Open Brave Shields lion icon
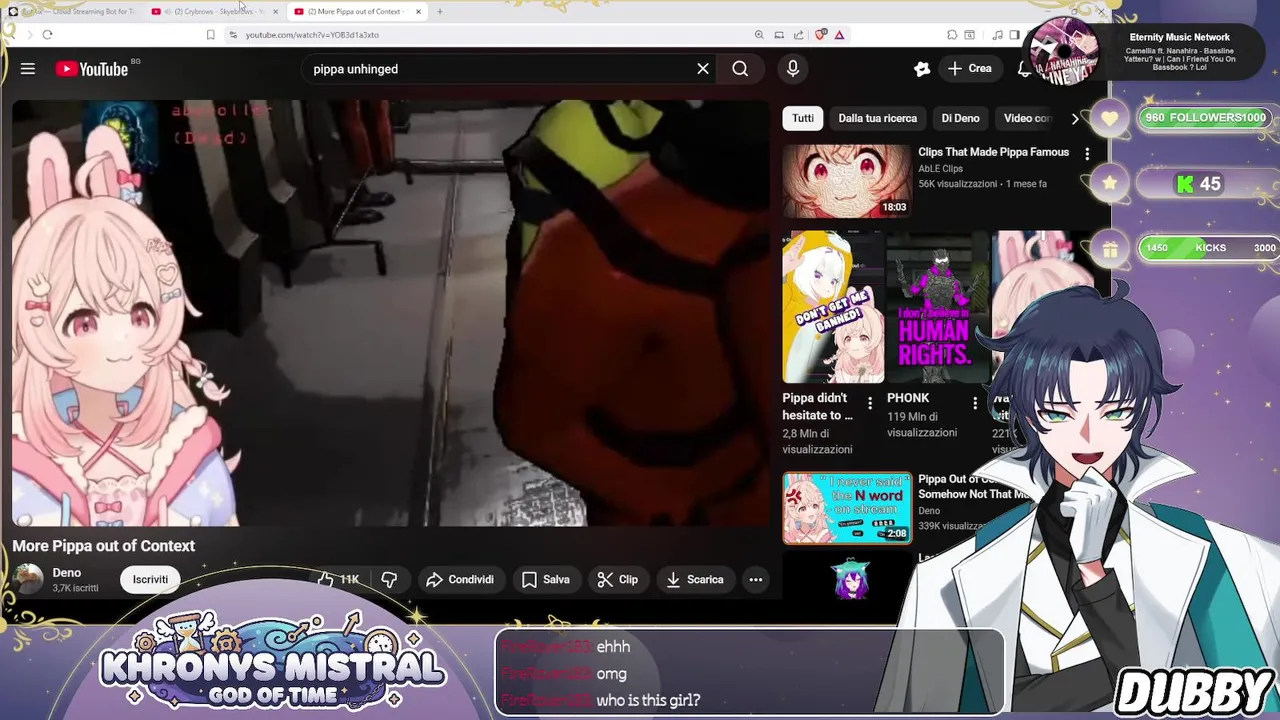Viewport: 1280px width, 720px height. click(x=821, y=35)
